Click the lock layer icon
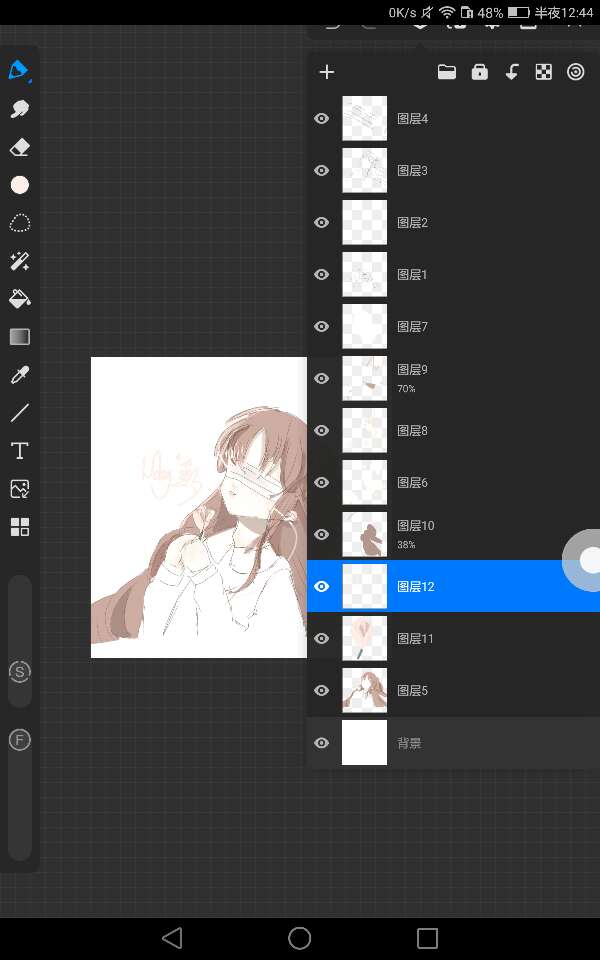Viewport: 600px width, 960px height. tap(479, 72)
